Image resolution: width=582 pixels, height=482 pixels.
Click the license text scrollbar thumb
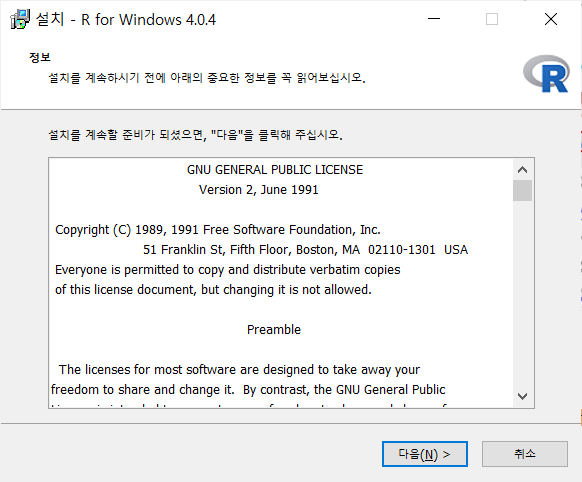(522, 190)
